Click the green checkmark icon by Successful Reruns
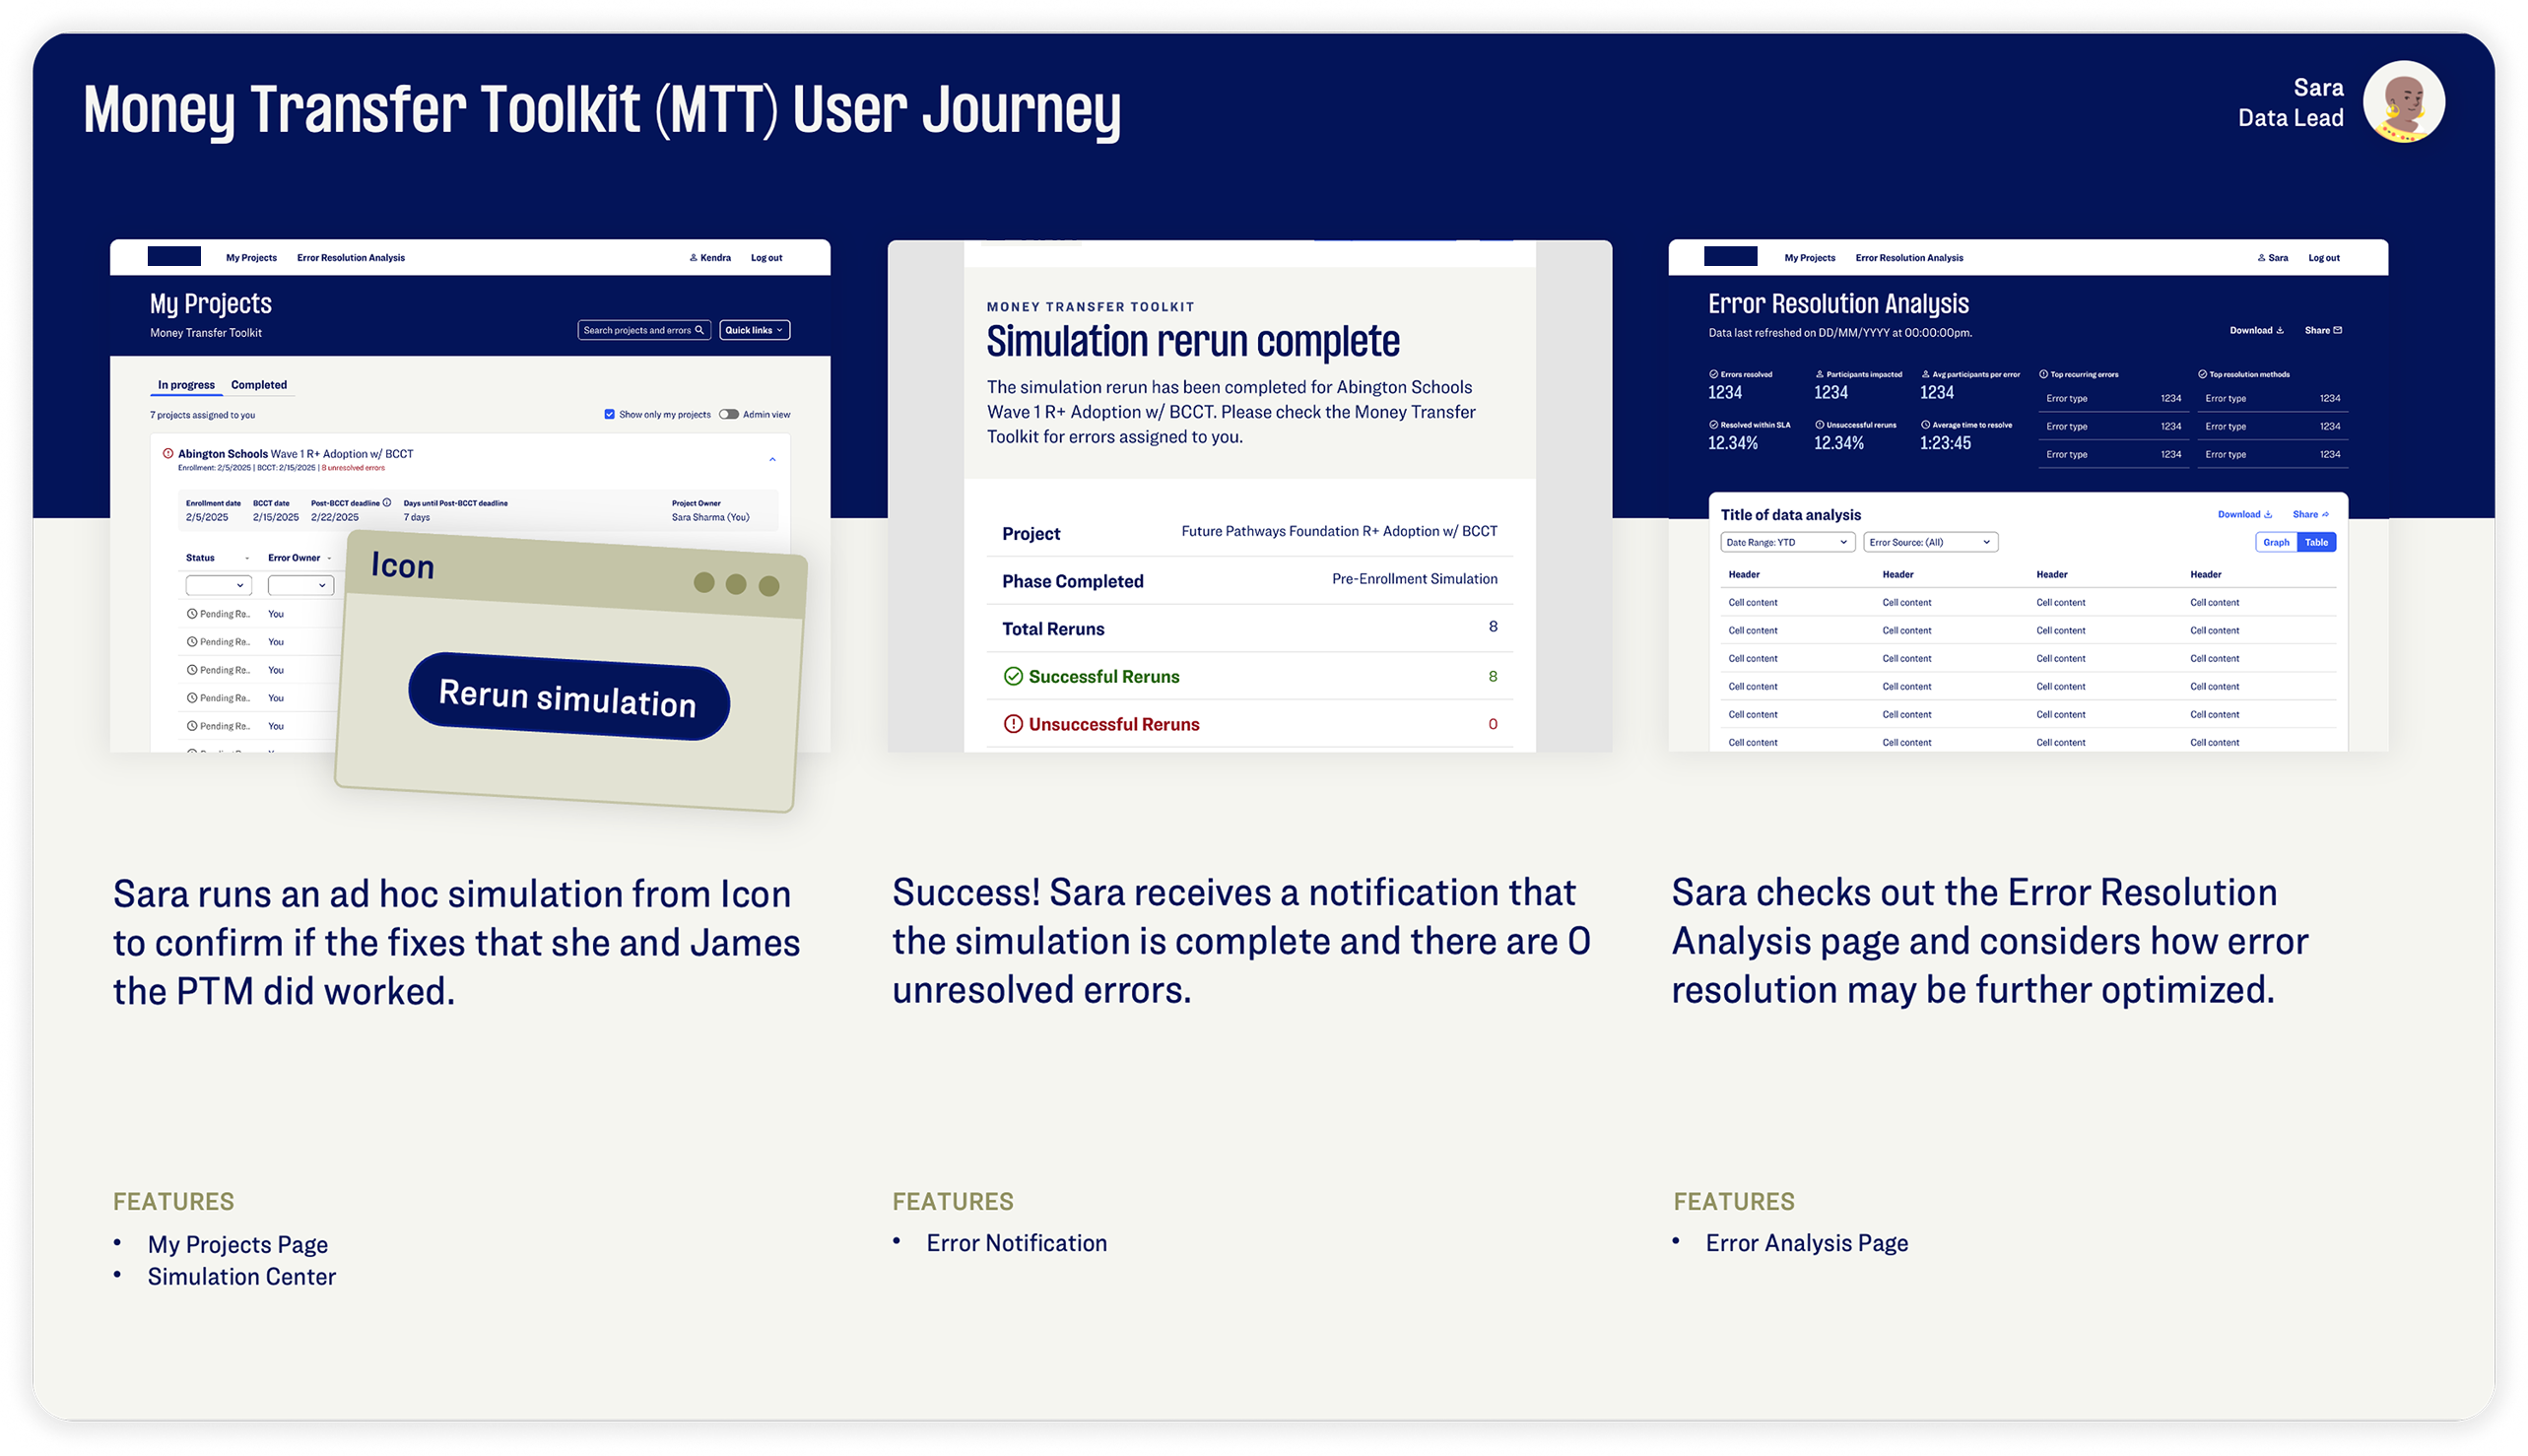The width and height of the screenshot is (2528, 1456). coord(1013,677)
